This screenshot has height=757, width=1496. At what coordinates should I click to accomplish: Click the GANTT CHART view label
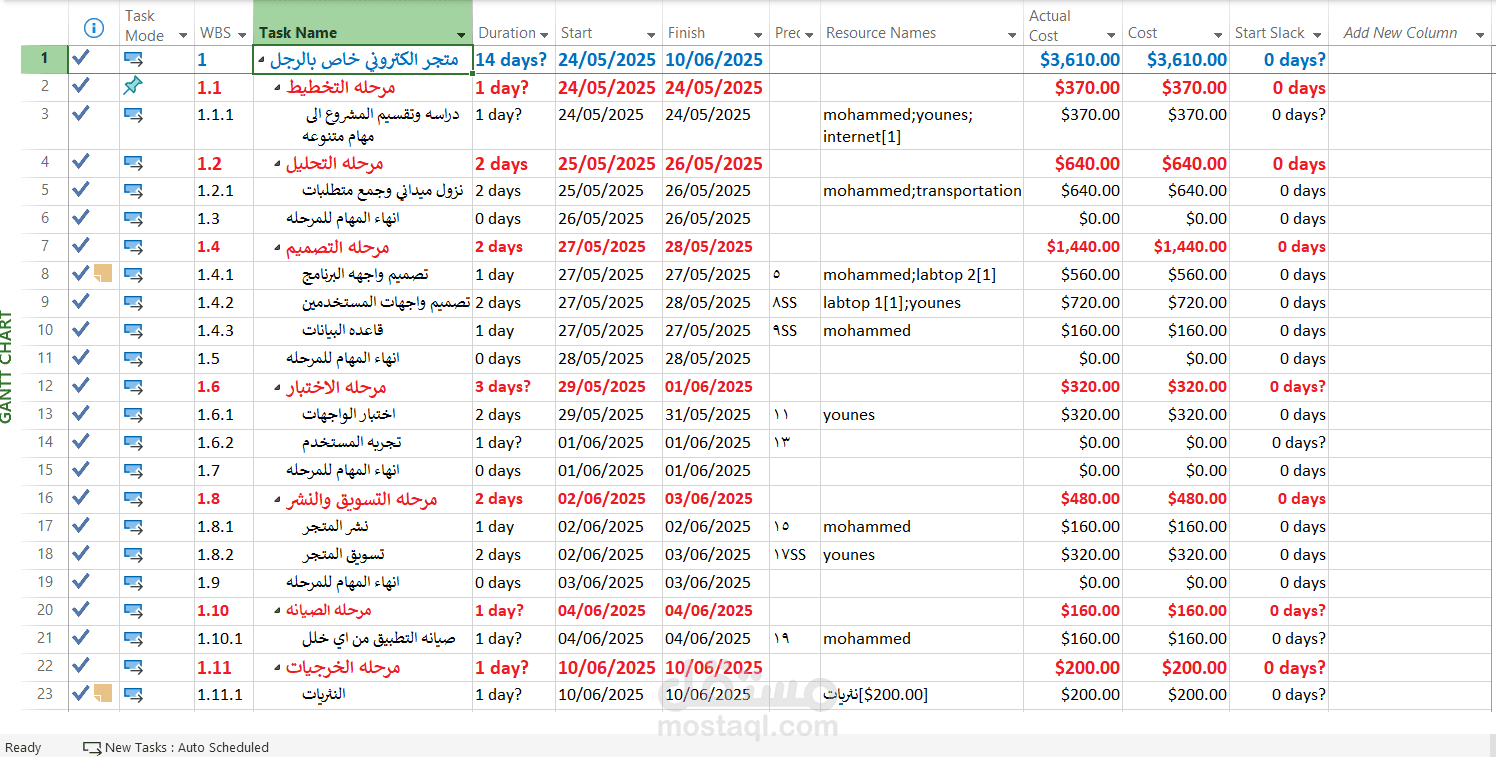pos(8,367)
